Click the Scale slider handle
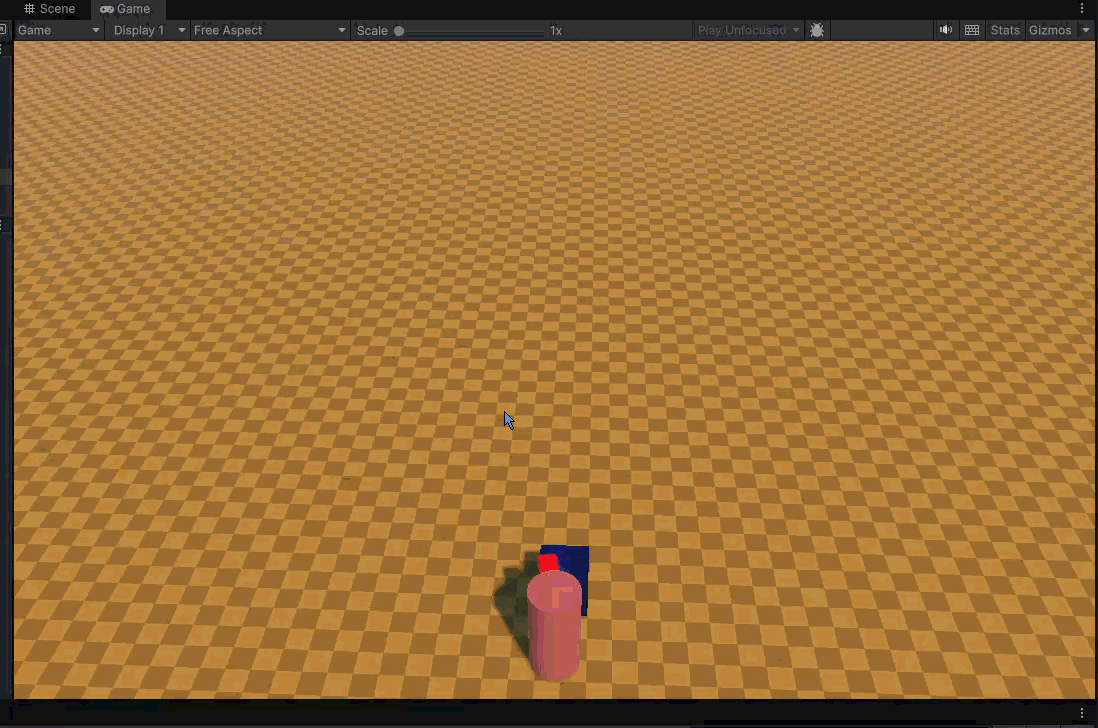This screenshot has width=1098, height=728. click(399, 31)
